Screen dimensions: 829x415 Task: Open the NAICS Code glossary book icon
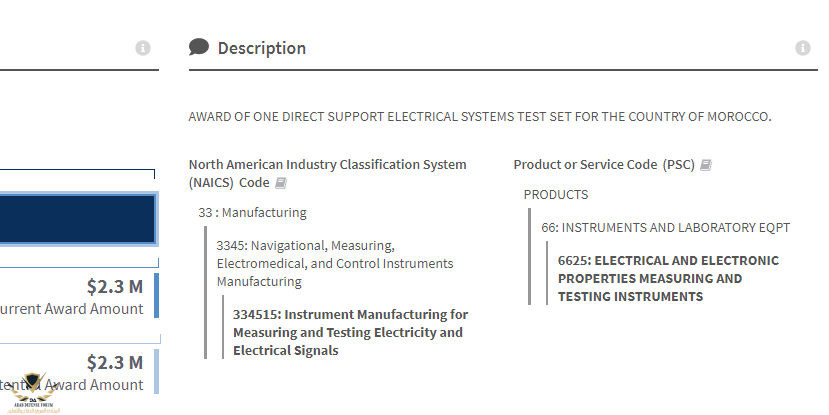pos(281,183)
